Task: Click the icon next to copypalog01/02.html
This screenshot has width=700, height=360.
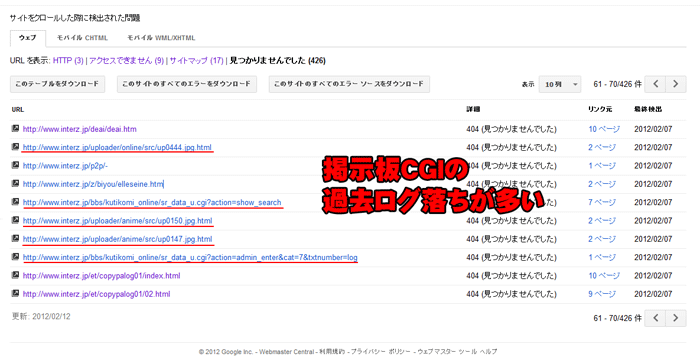Action: pyautogui.click(x=16, y=293)
